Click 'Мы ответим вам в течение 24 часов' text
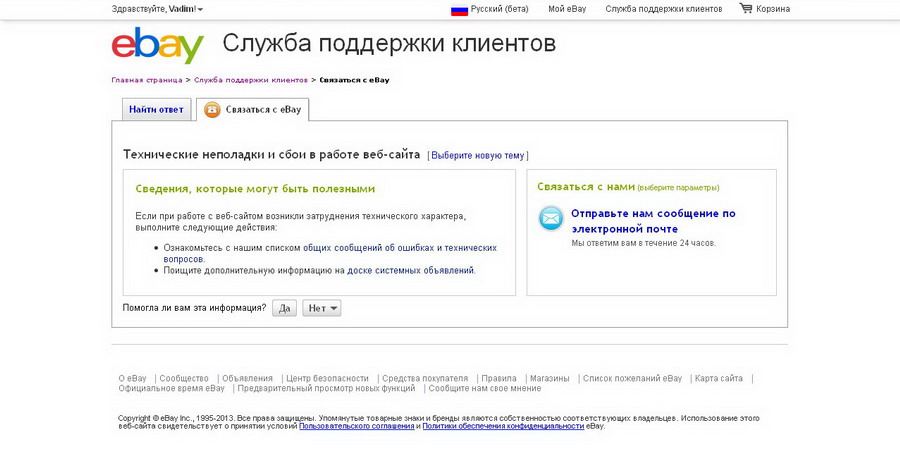Screen dimensions: 900x452 pyautogui.click(x=643, y=243)
